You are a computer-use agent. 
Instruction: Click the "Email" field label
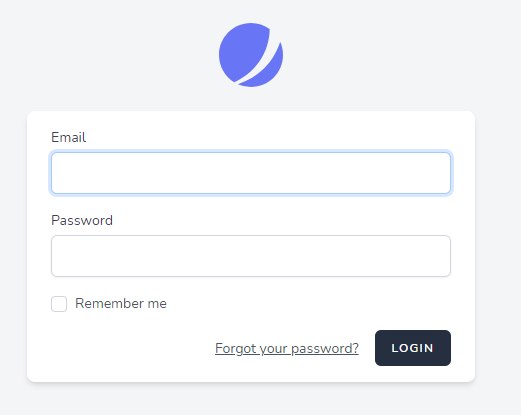point(69,137)
